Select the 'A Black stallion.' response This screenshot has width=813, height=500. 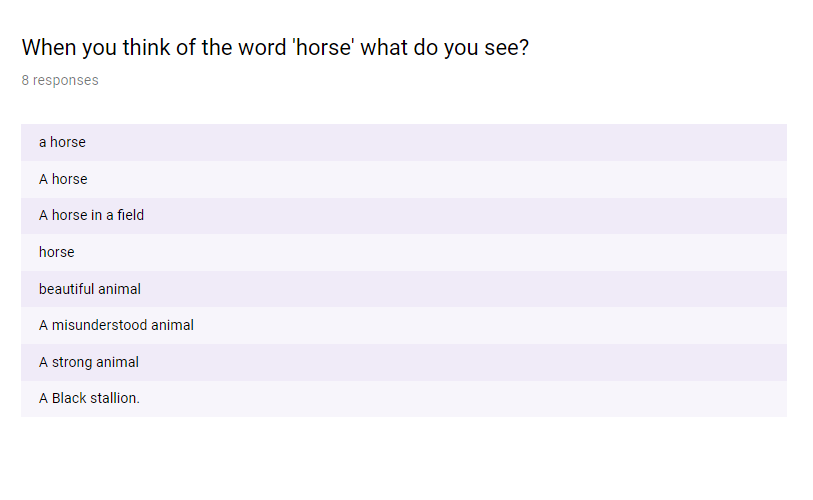(x=89, y=398)
